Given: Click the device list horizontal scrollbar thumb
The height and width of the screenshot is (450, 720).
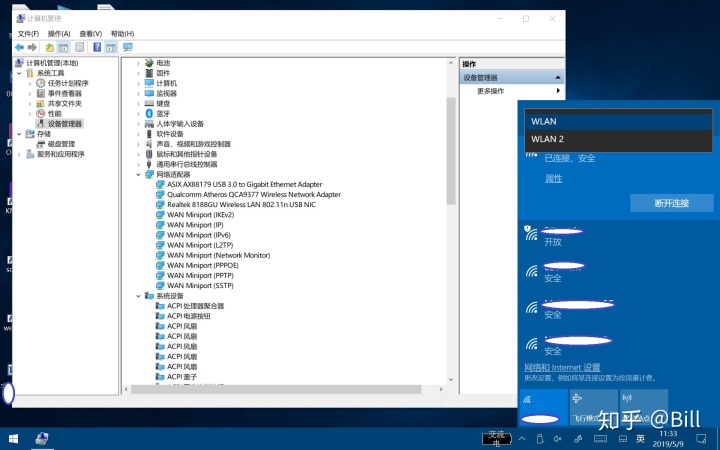Looking at the screenshot, I should 276,389.
